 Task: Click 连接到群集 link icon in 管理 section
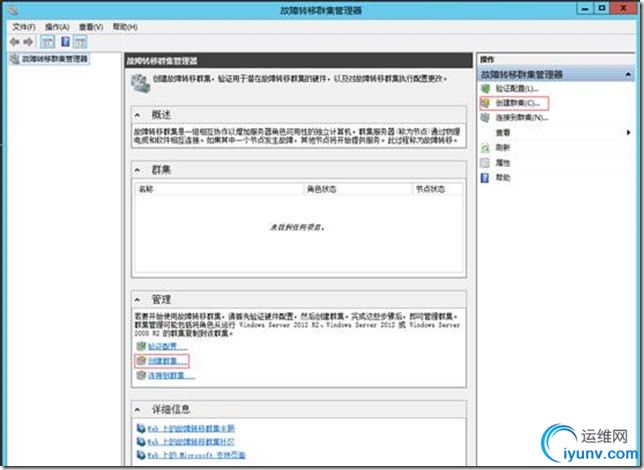click(x=141, y=375)
